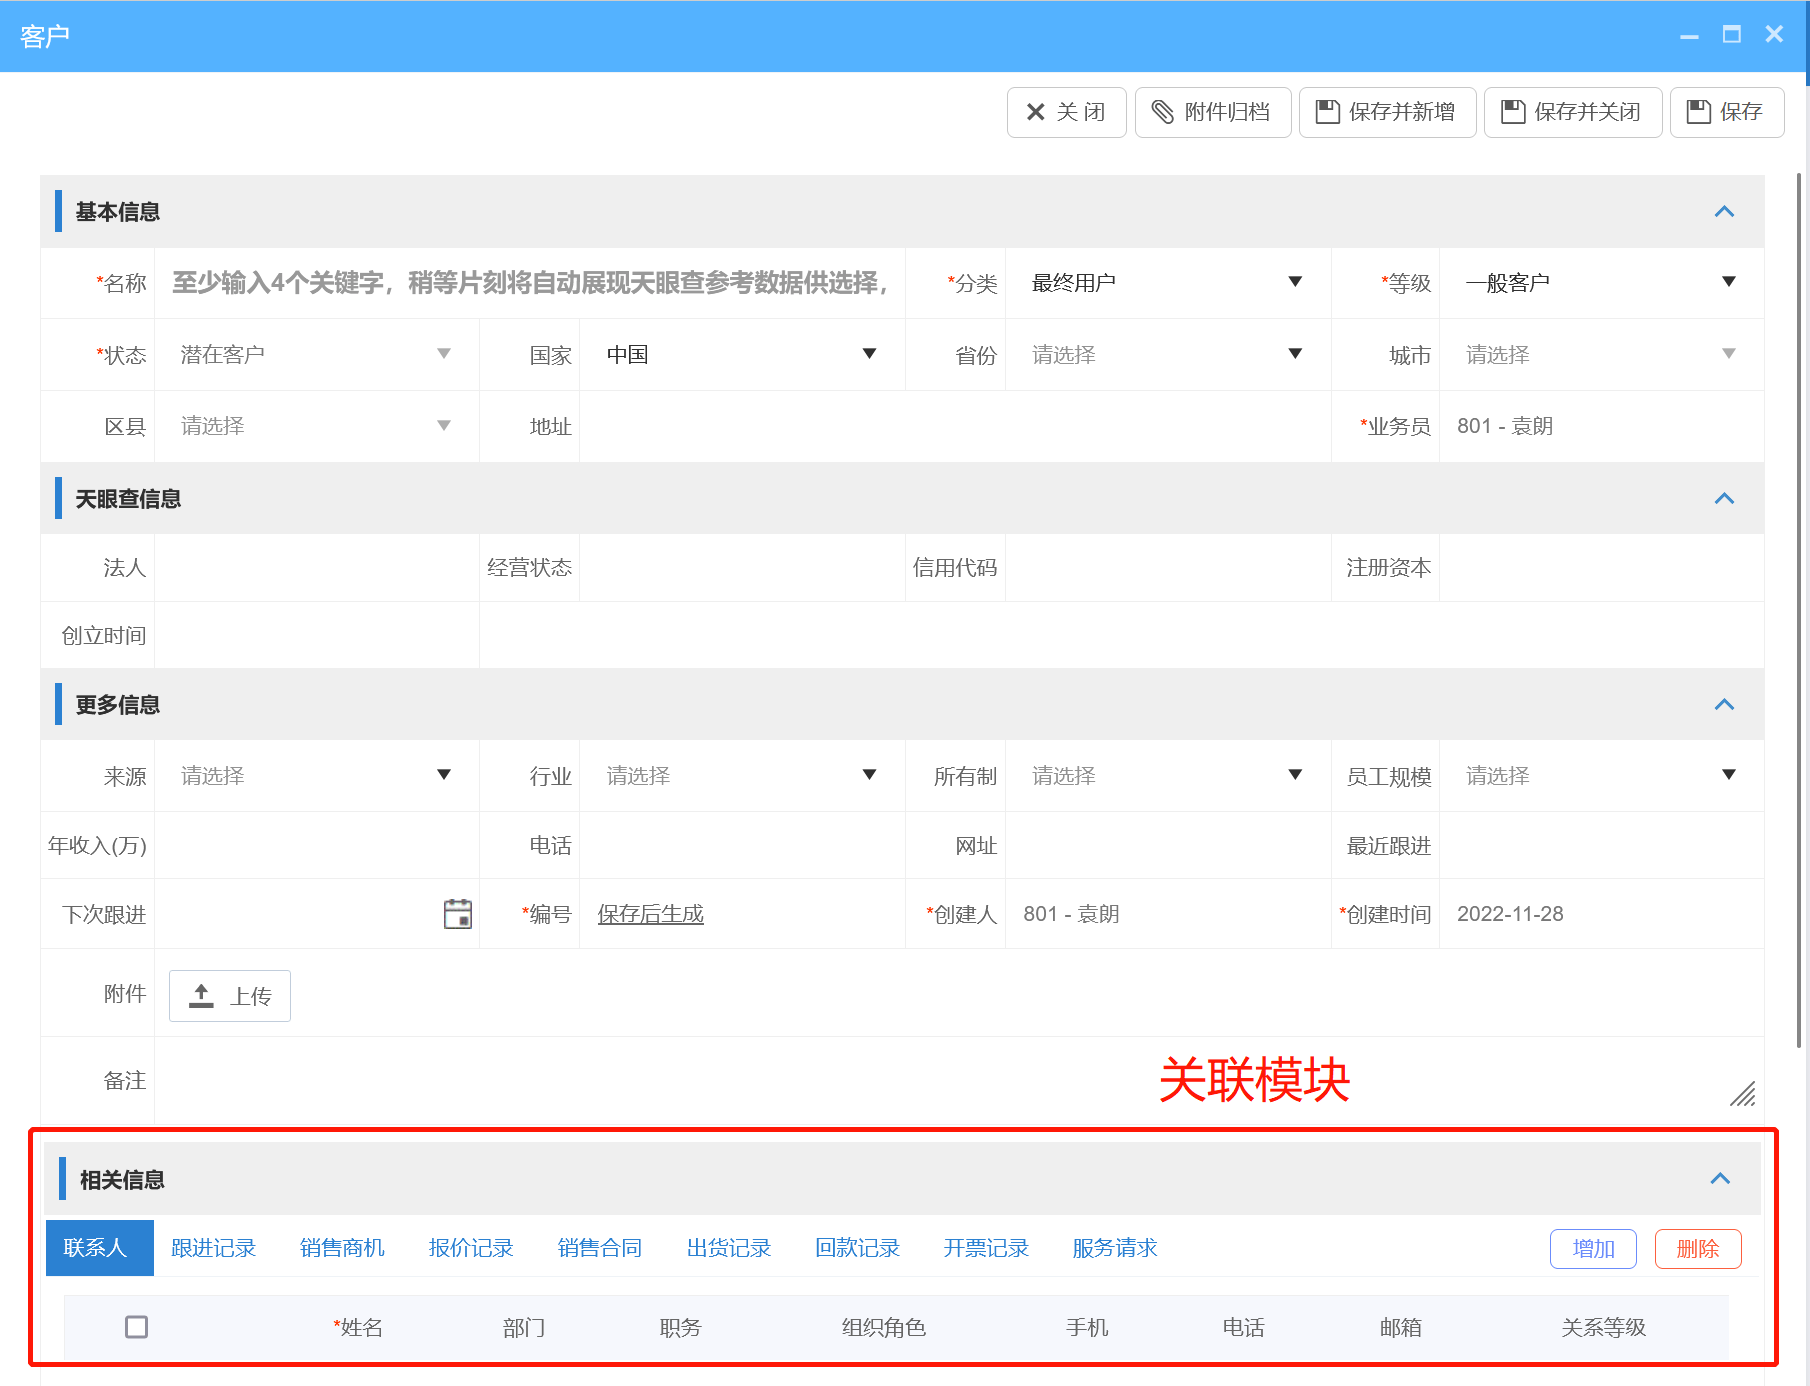Click the 保存后生成 link
This screenshot has height=1386, width=1810.
(651, 914)
